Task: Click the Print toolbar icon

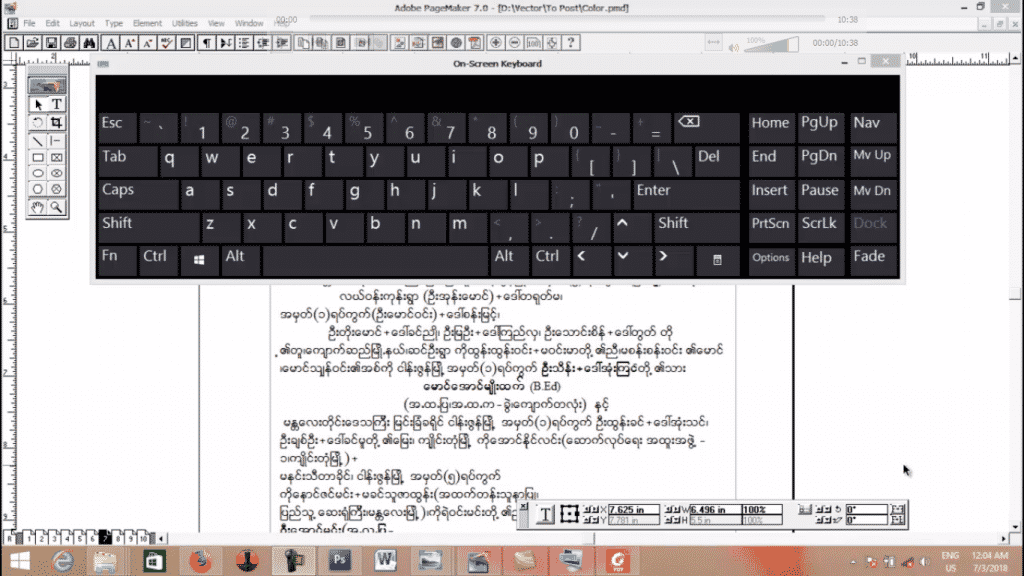Action: [x=70, y=43]
